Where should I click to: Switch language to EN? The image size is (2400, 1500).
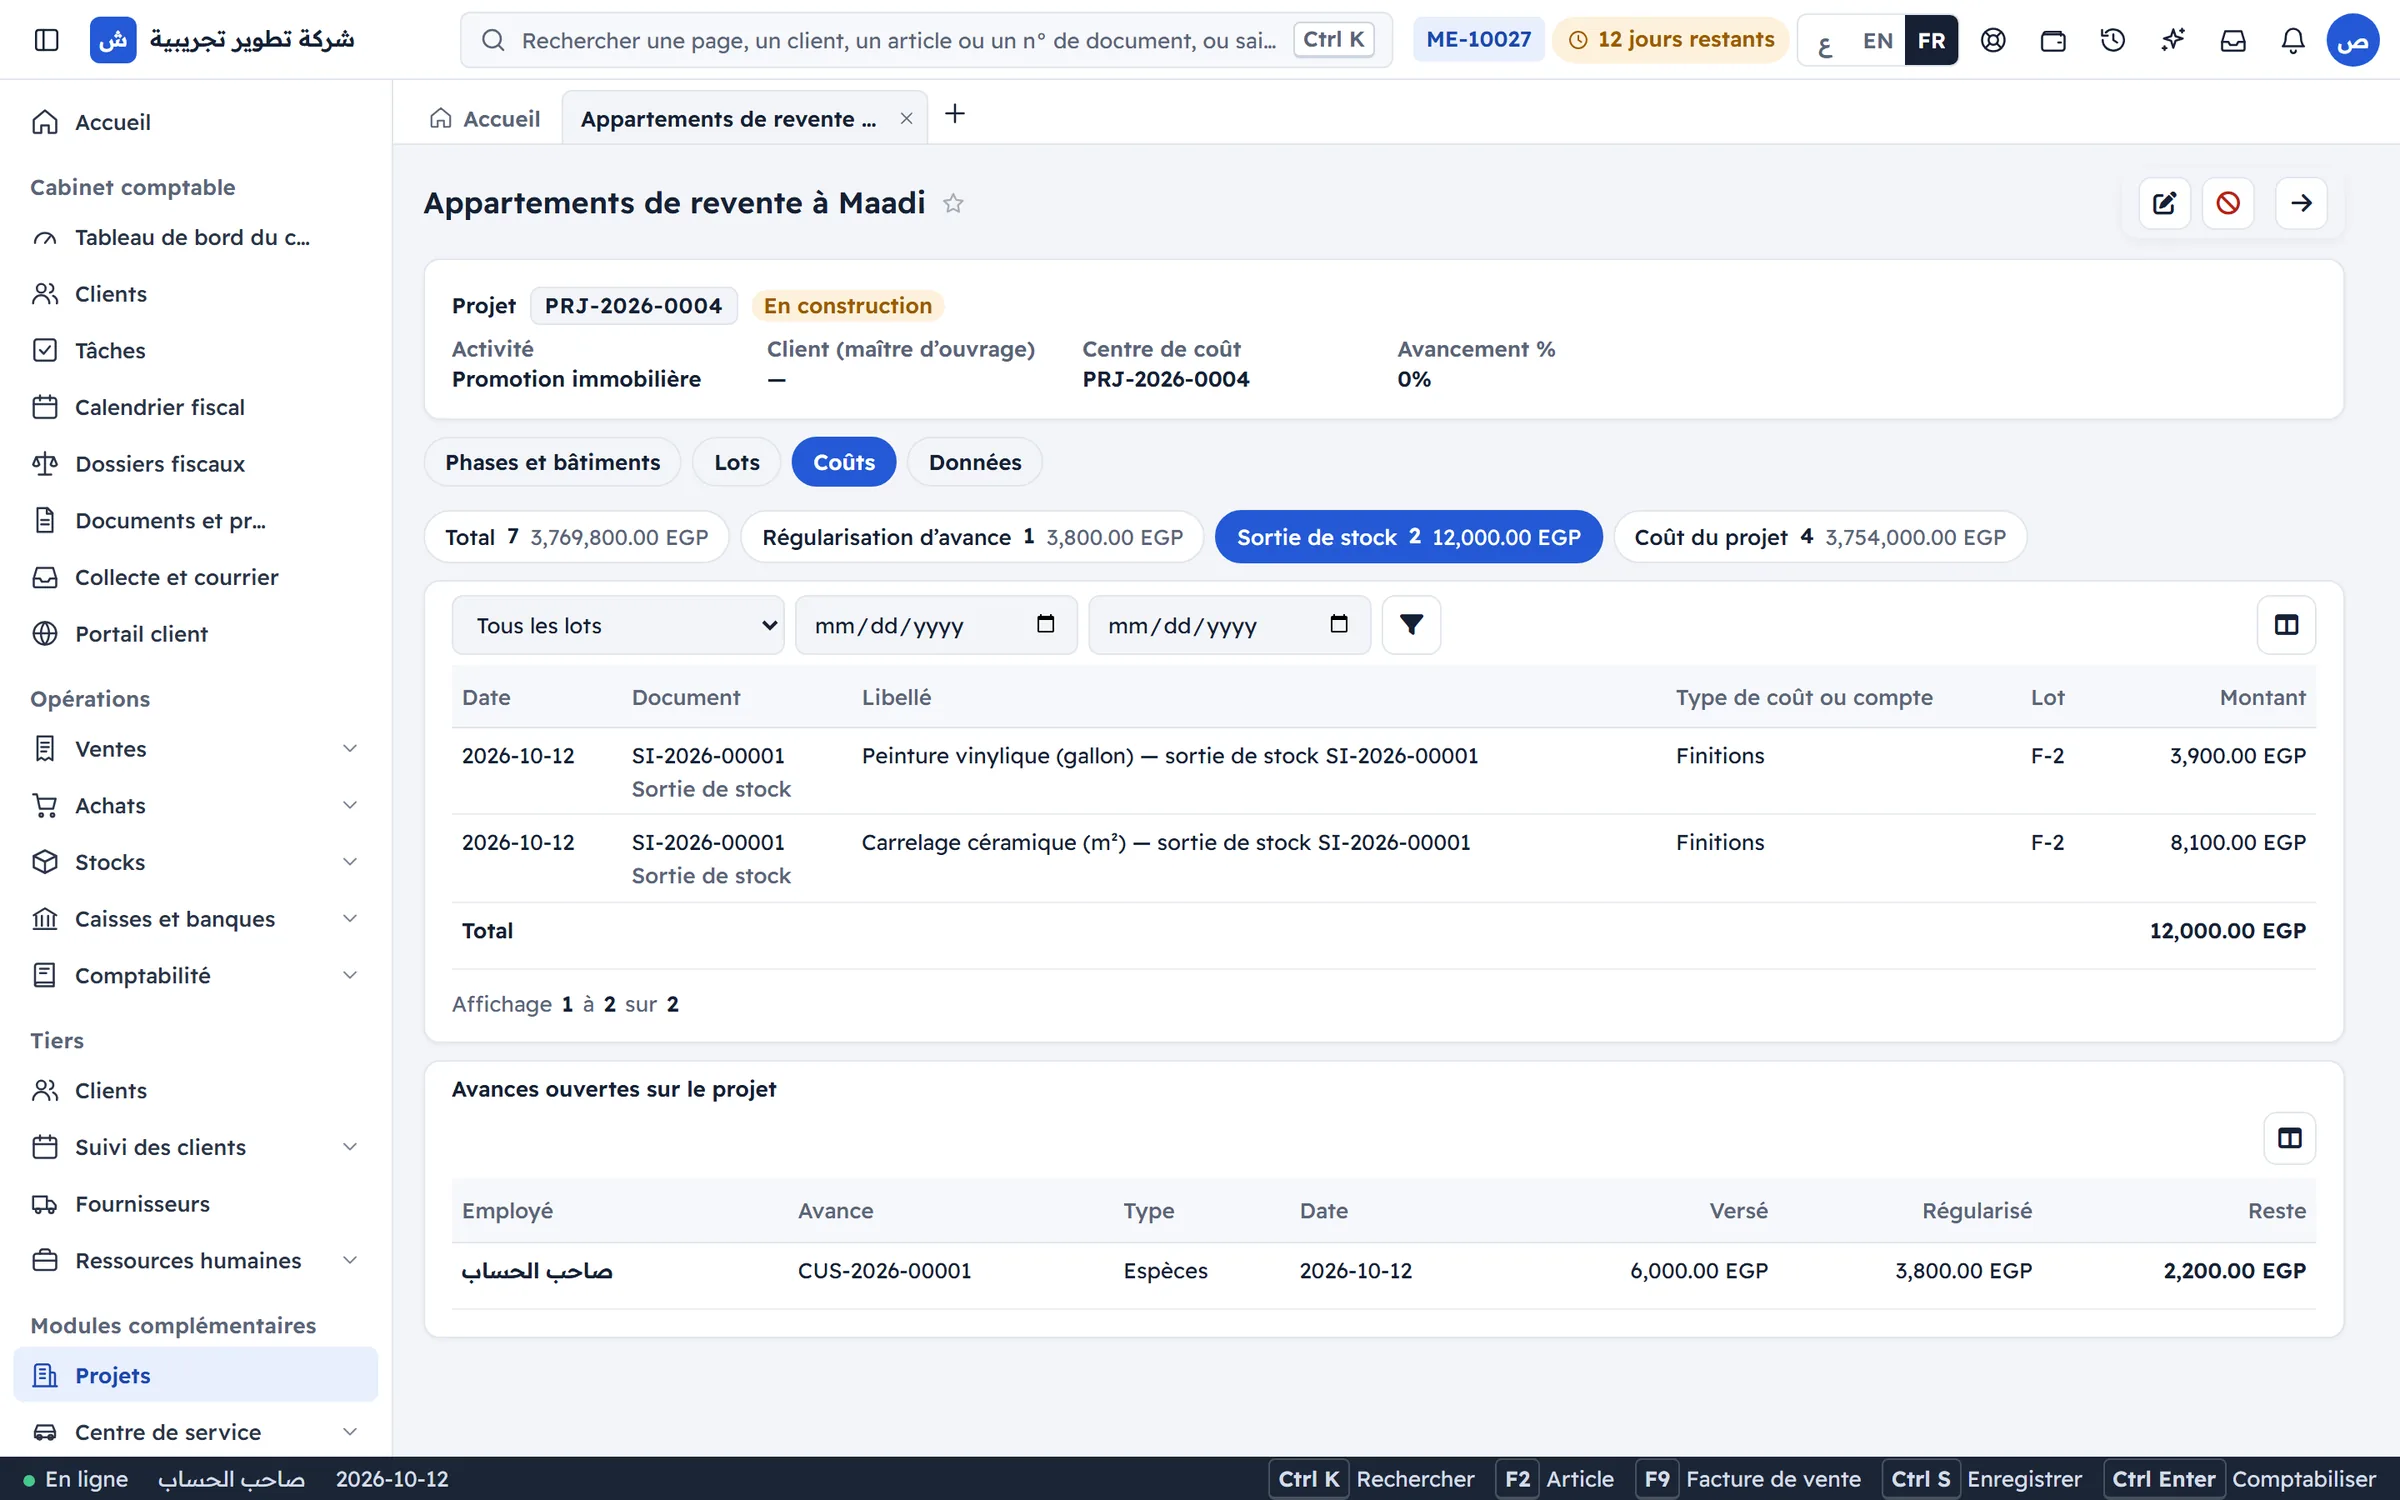pyautogui.click(x=1877, y=40)
